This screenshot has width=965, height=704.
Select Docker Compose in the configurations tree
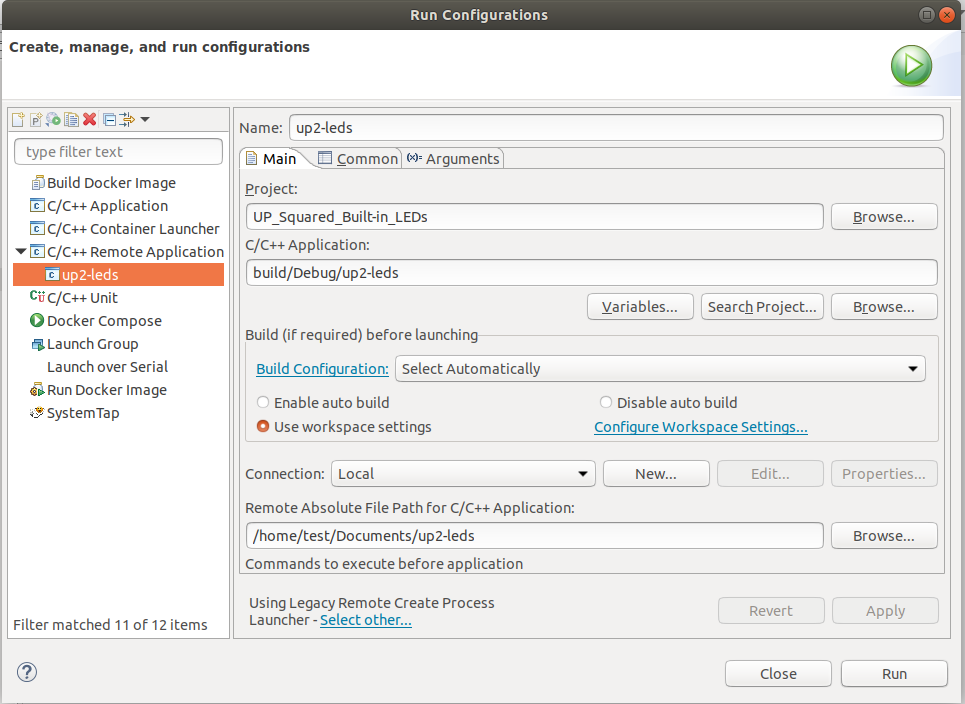104,321
